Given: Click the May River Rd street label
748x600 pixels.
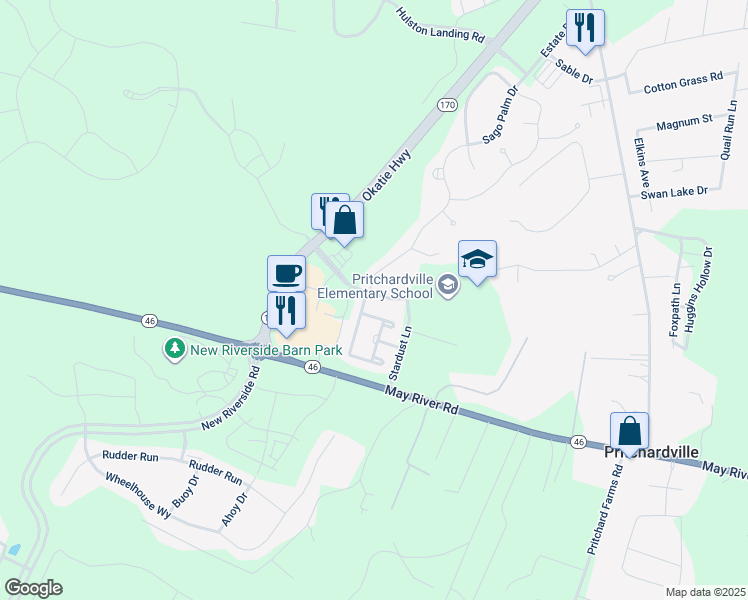Looking at the screenshot, I should [422, 401].
